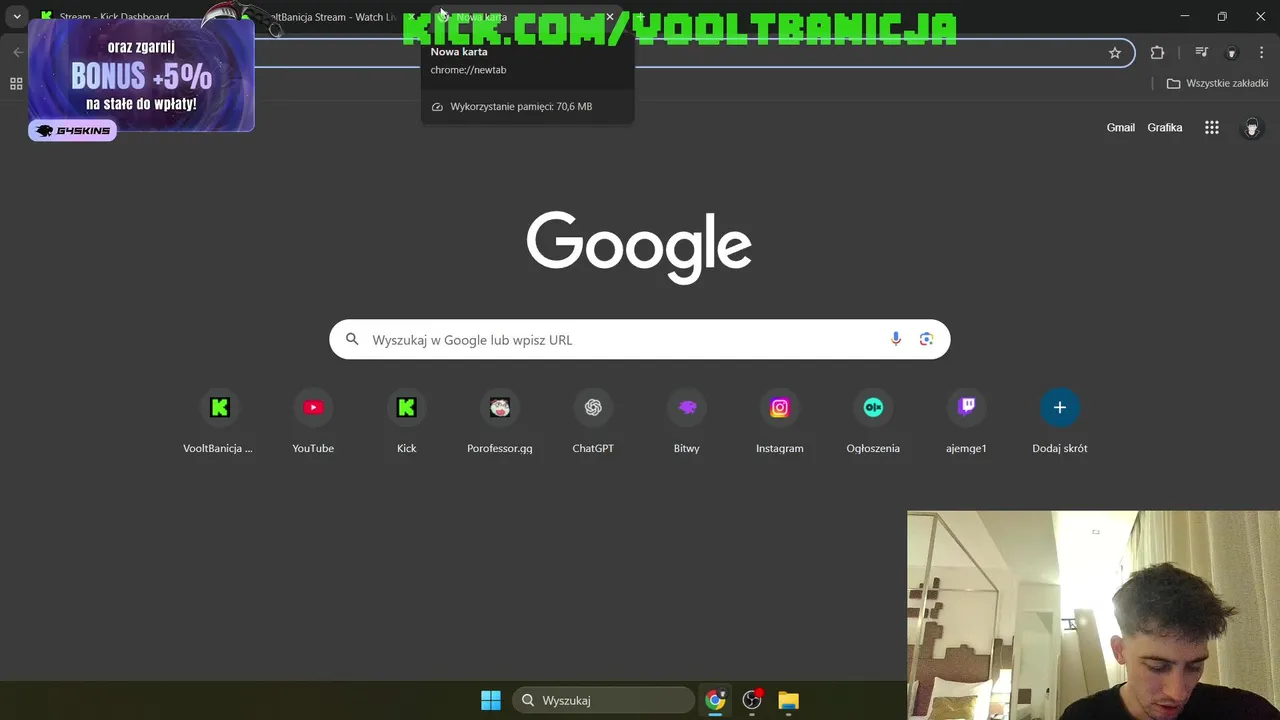
Task: Expand the tab search dropdown arrow
Action: tap(17, 16)
